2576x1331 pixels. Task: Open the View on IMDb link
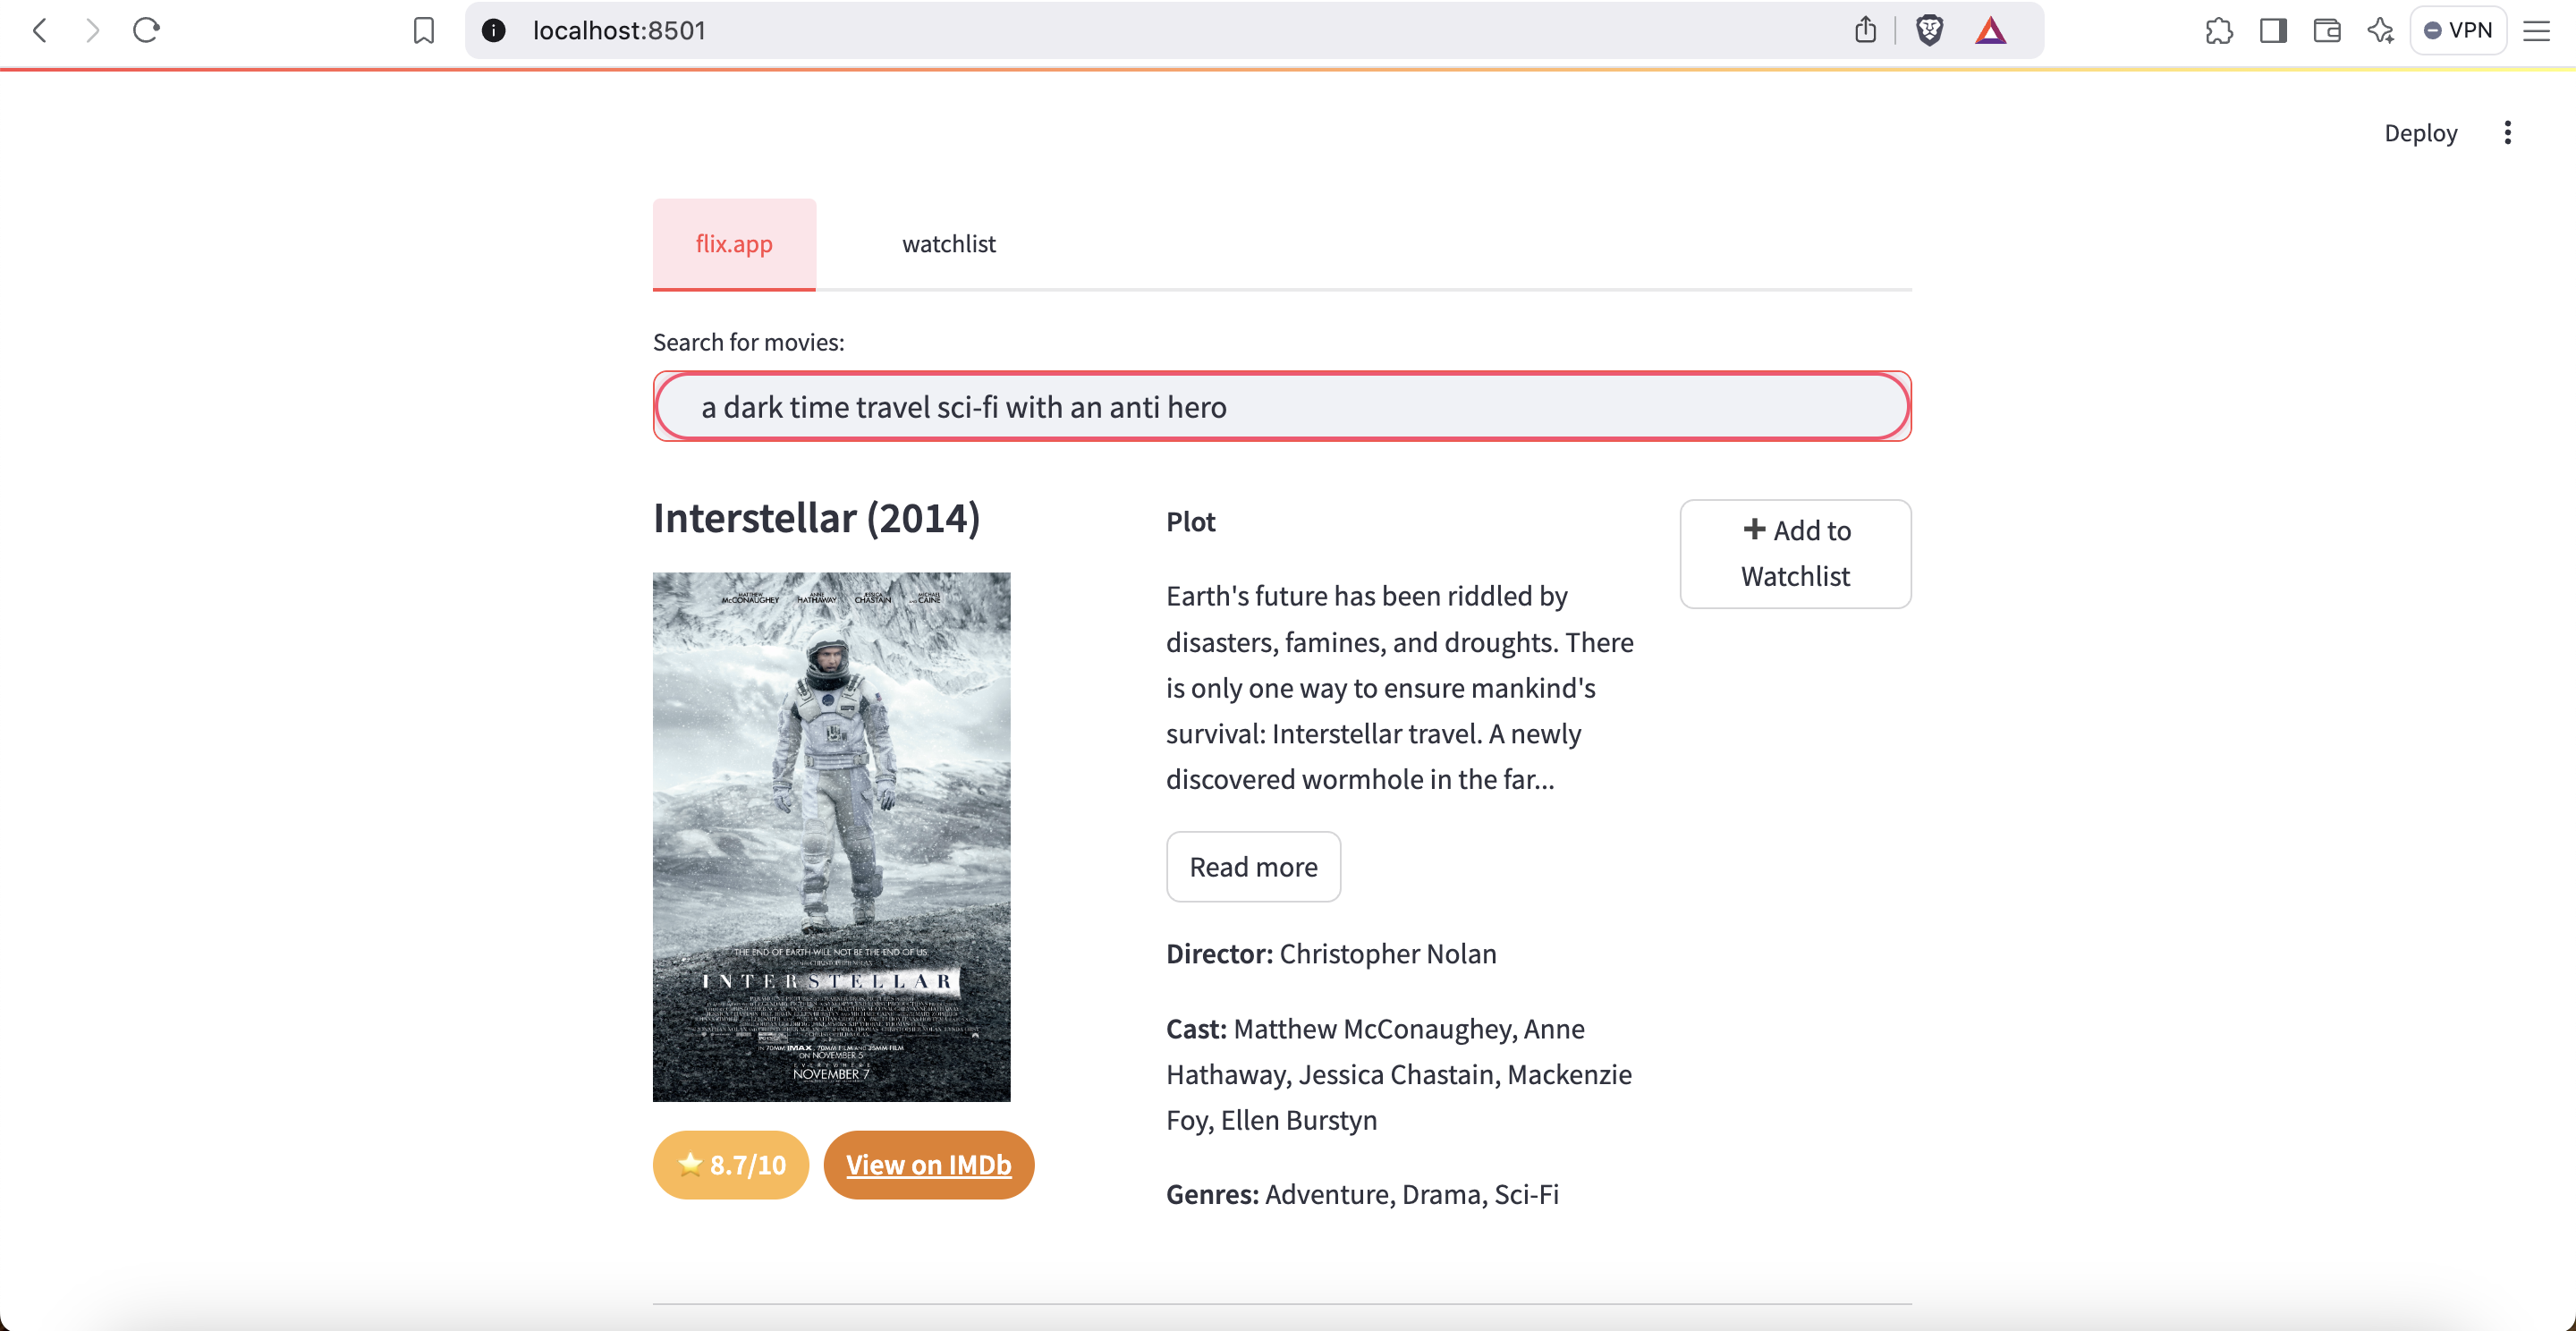tap(928, 1164)
